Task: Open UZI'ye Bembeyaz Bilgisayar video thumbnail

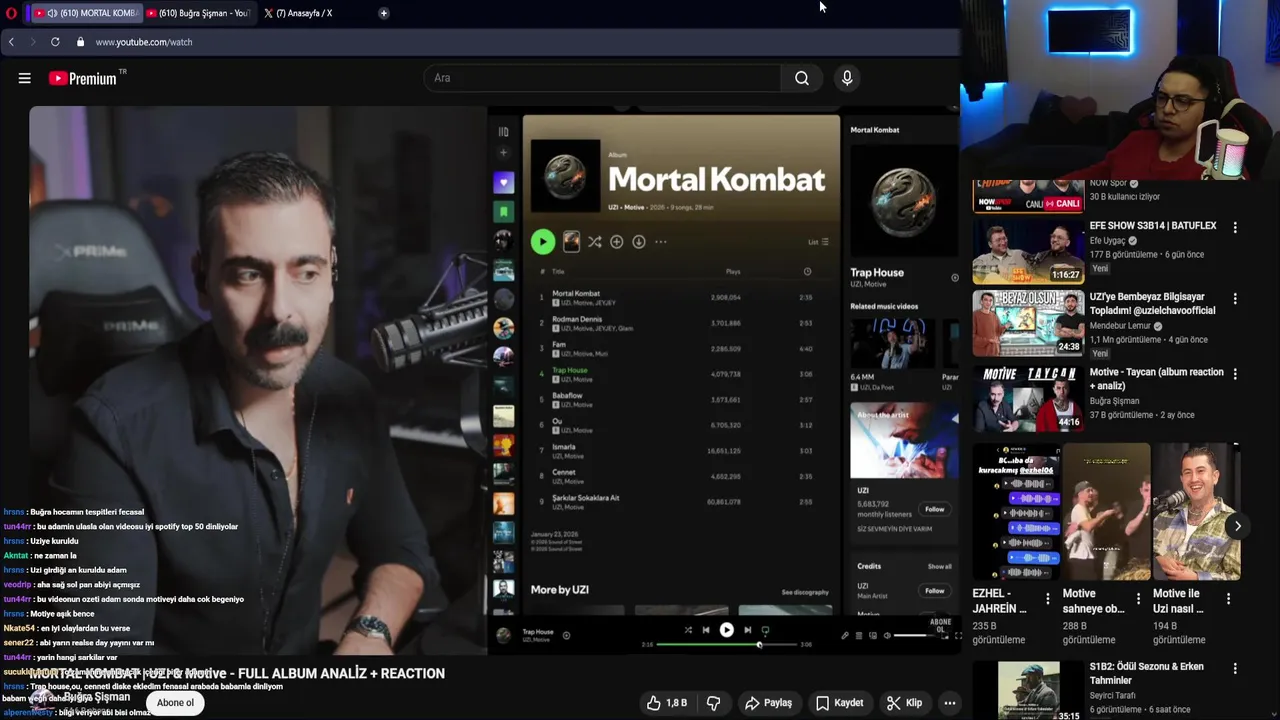Action: tap(1028, 323)
